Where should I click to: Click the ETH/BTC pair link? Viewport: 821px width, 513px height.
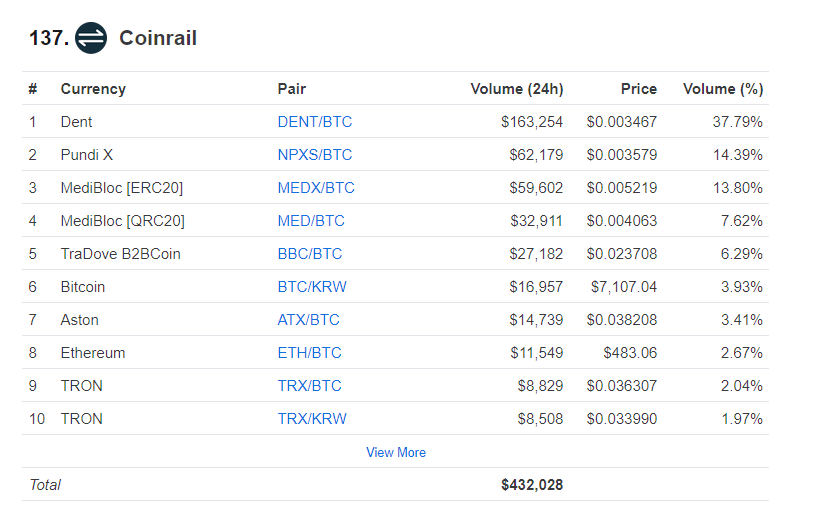point(310,353)
